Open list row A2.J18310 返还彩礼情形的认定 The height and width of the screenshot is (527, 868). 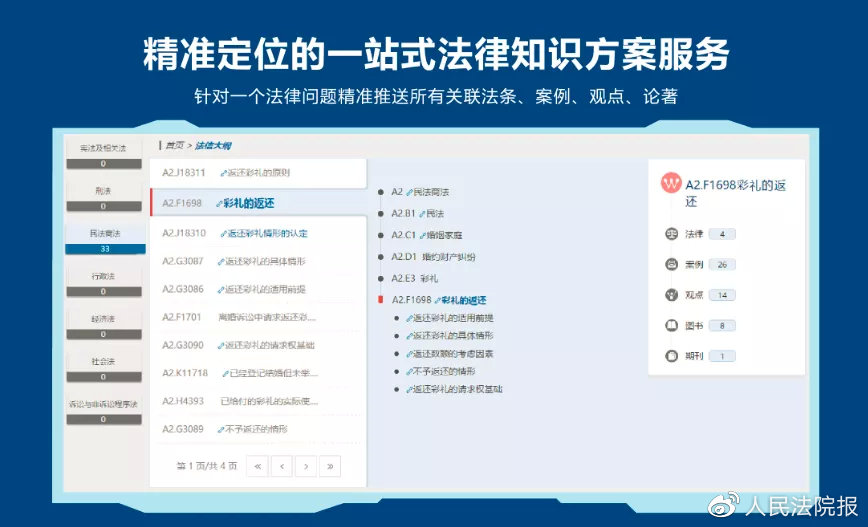pyautogui.click(x=258, y=234)
